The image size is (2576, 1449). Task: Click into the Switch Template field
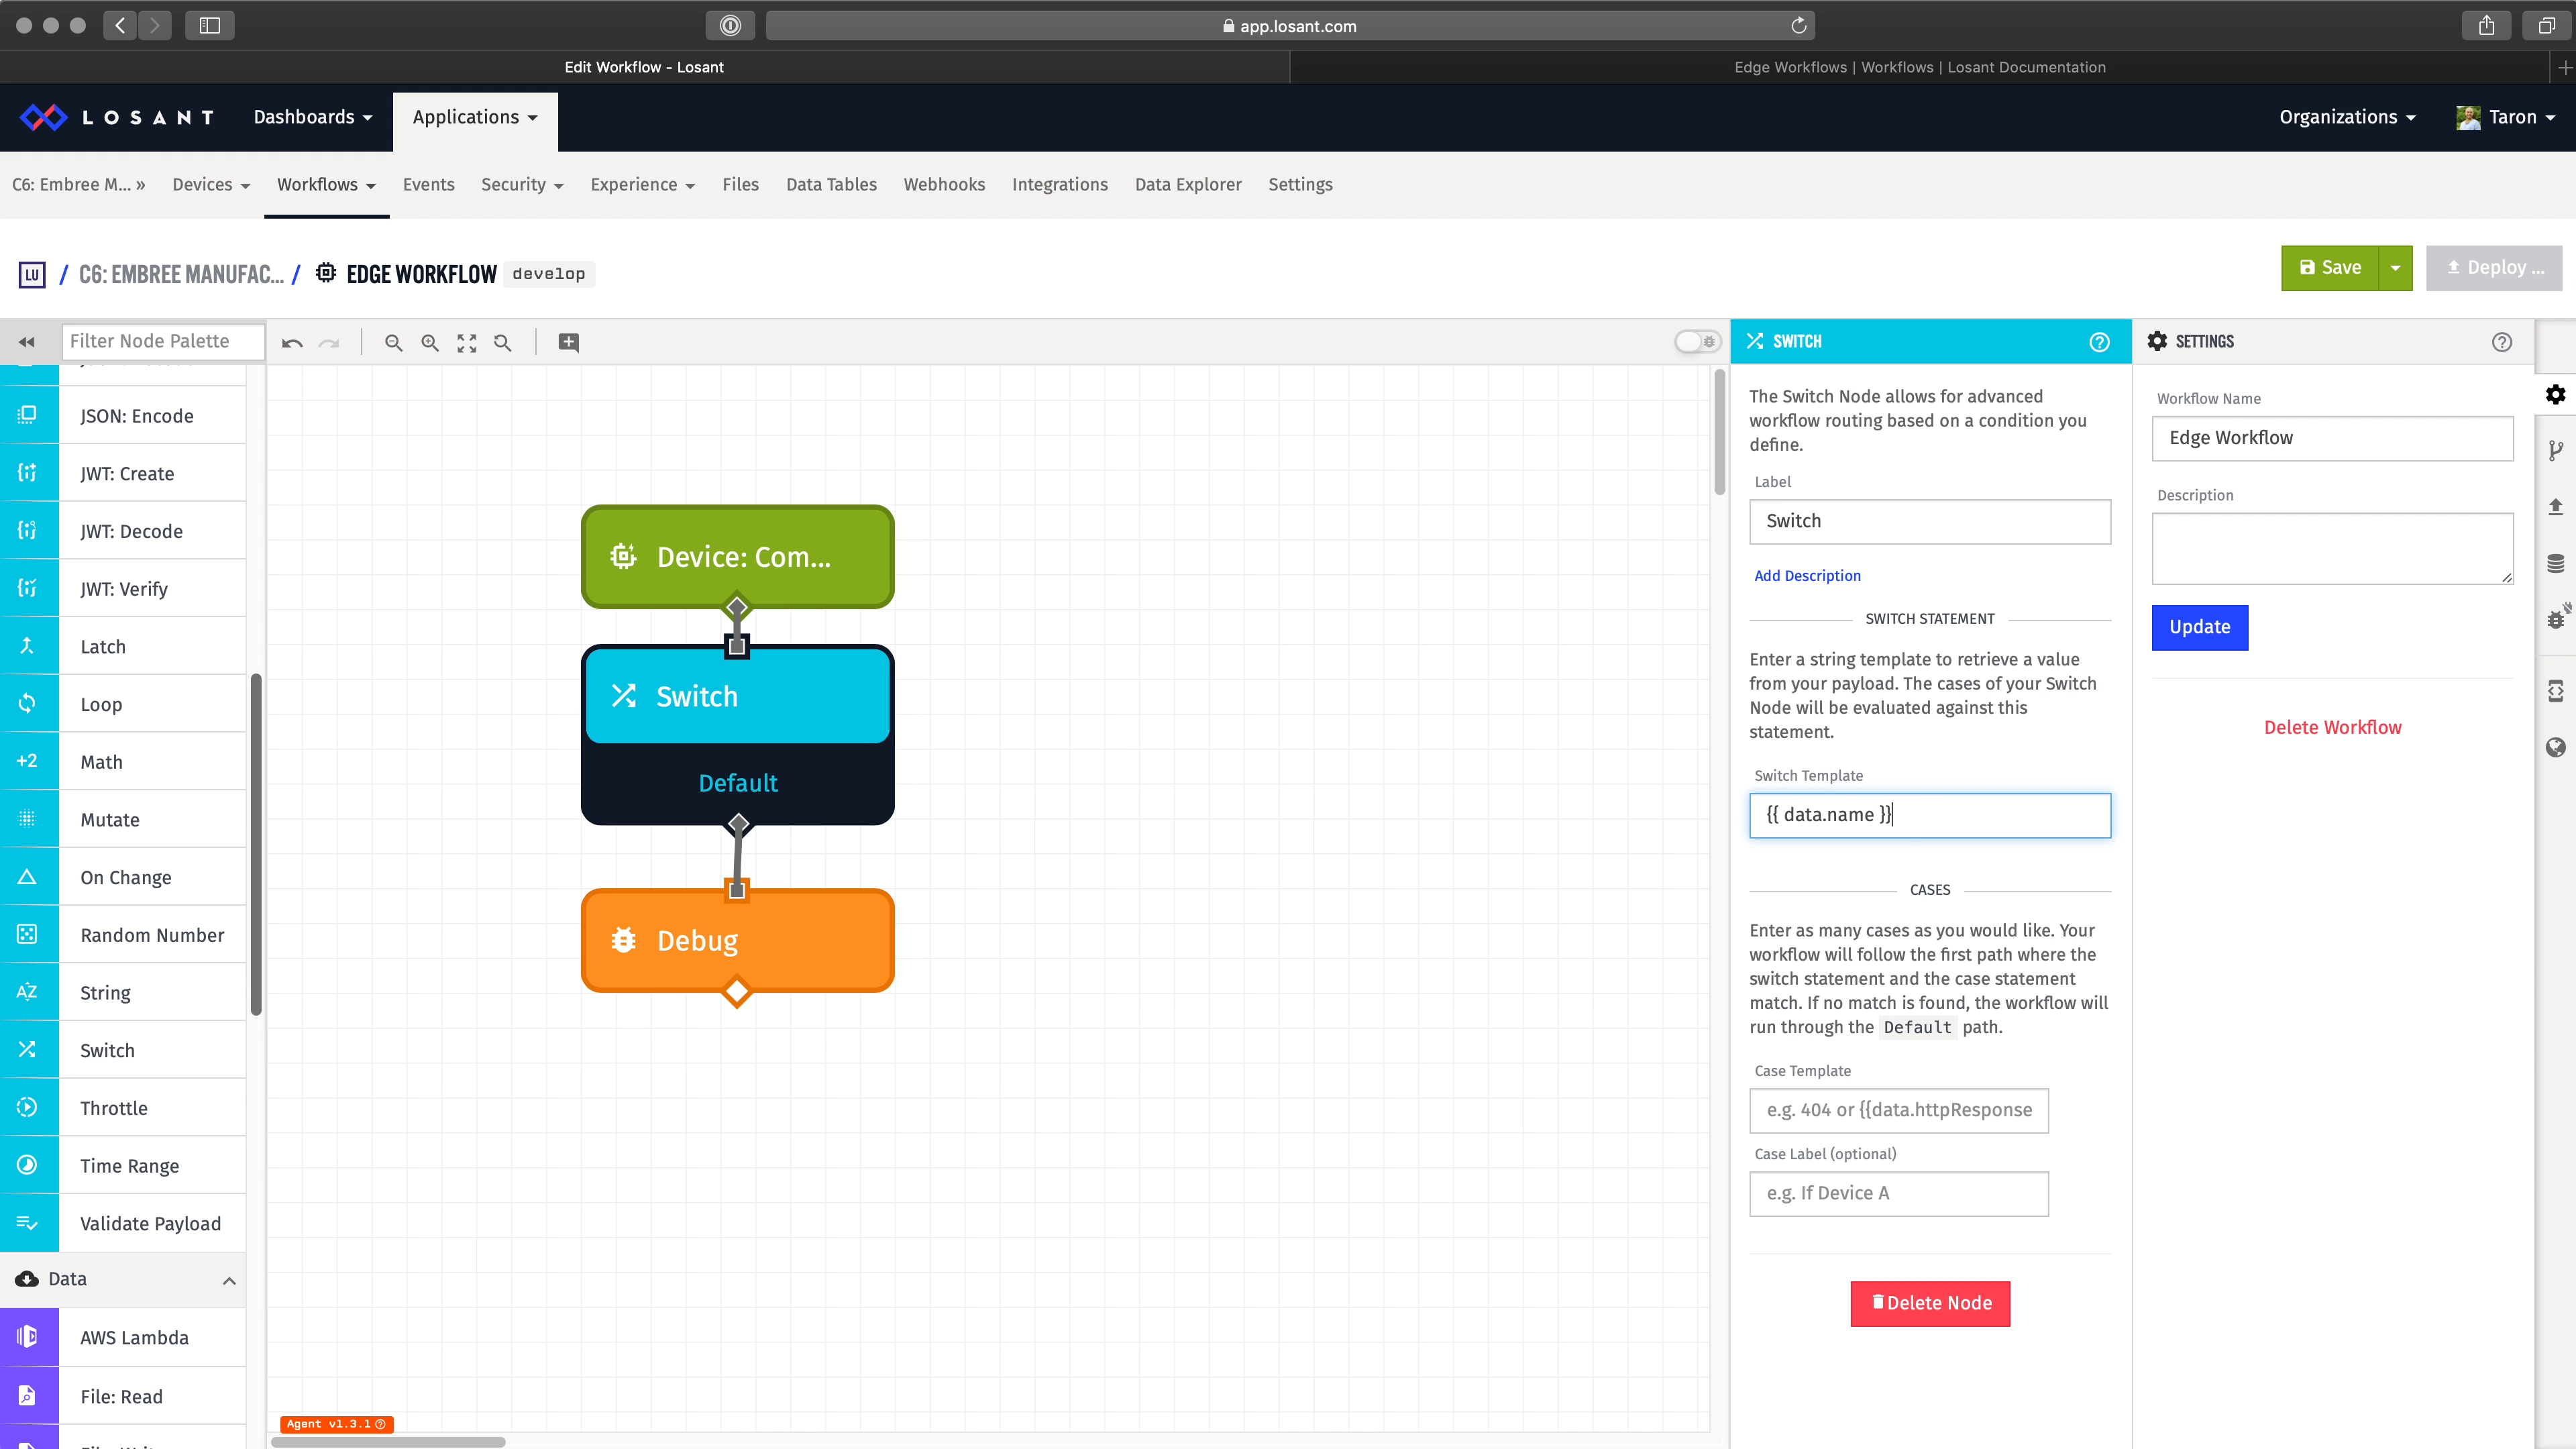(1929, 815)
